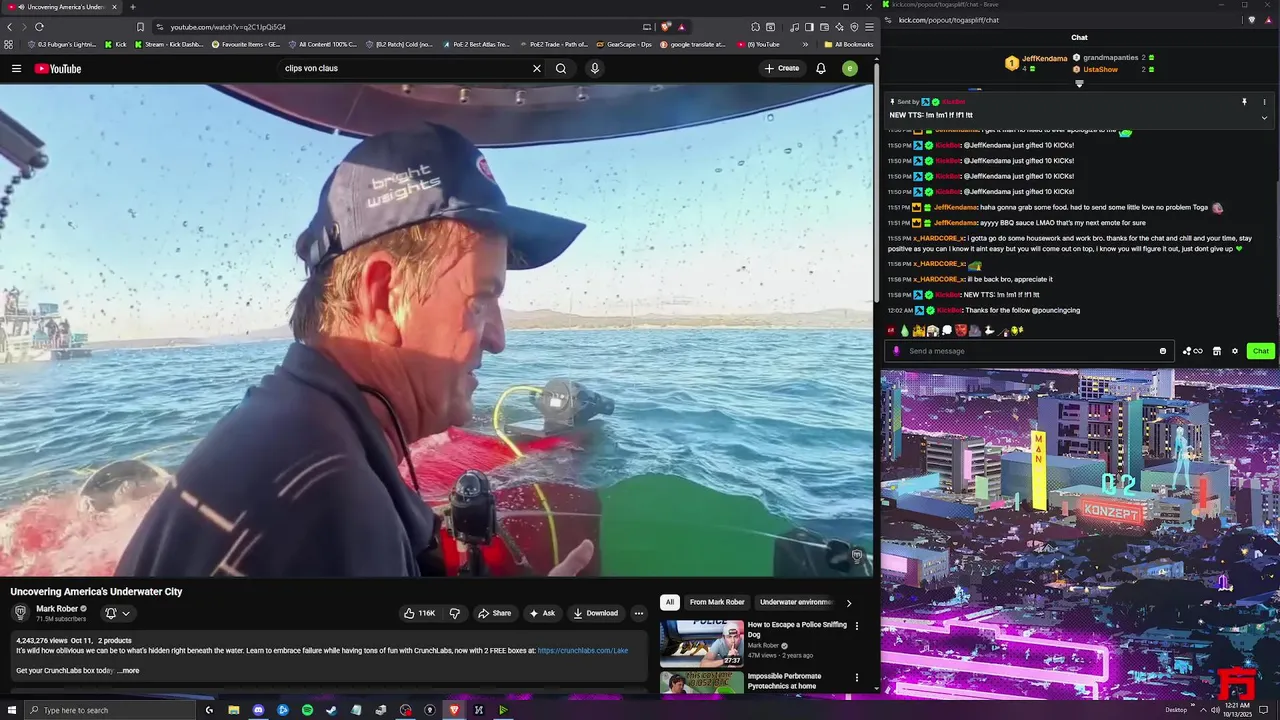Open the KICKs gifting icon in chat

(1192, 351)
